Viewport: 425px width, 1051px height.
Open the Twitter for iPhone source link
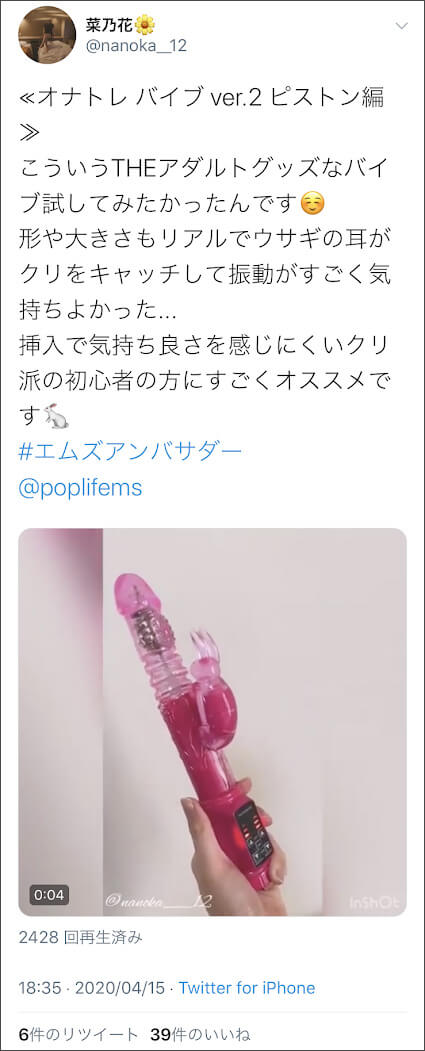(x=247, y=987)
